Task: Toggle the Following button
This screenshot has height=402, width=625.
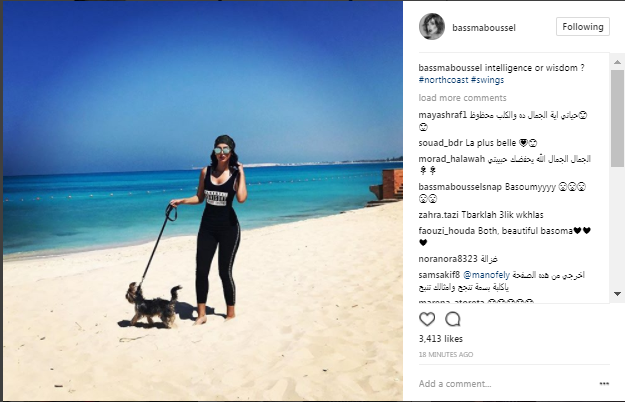Action: [583, 27]
